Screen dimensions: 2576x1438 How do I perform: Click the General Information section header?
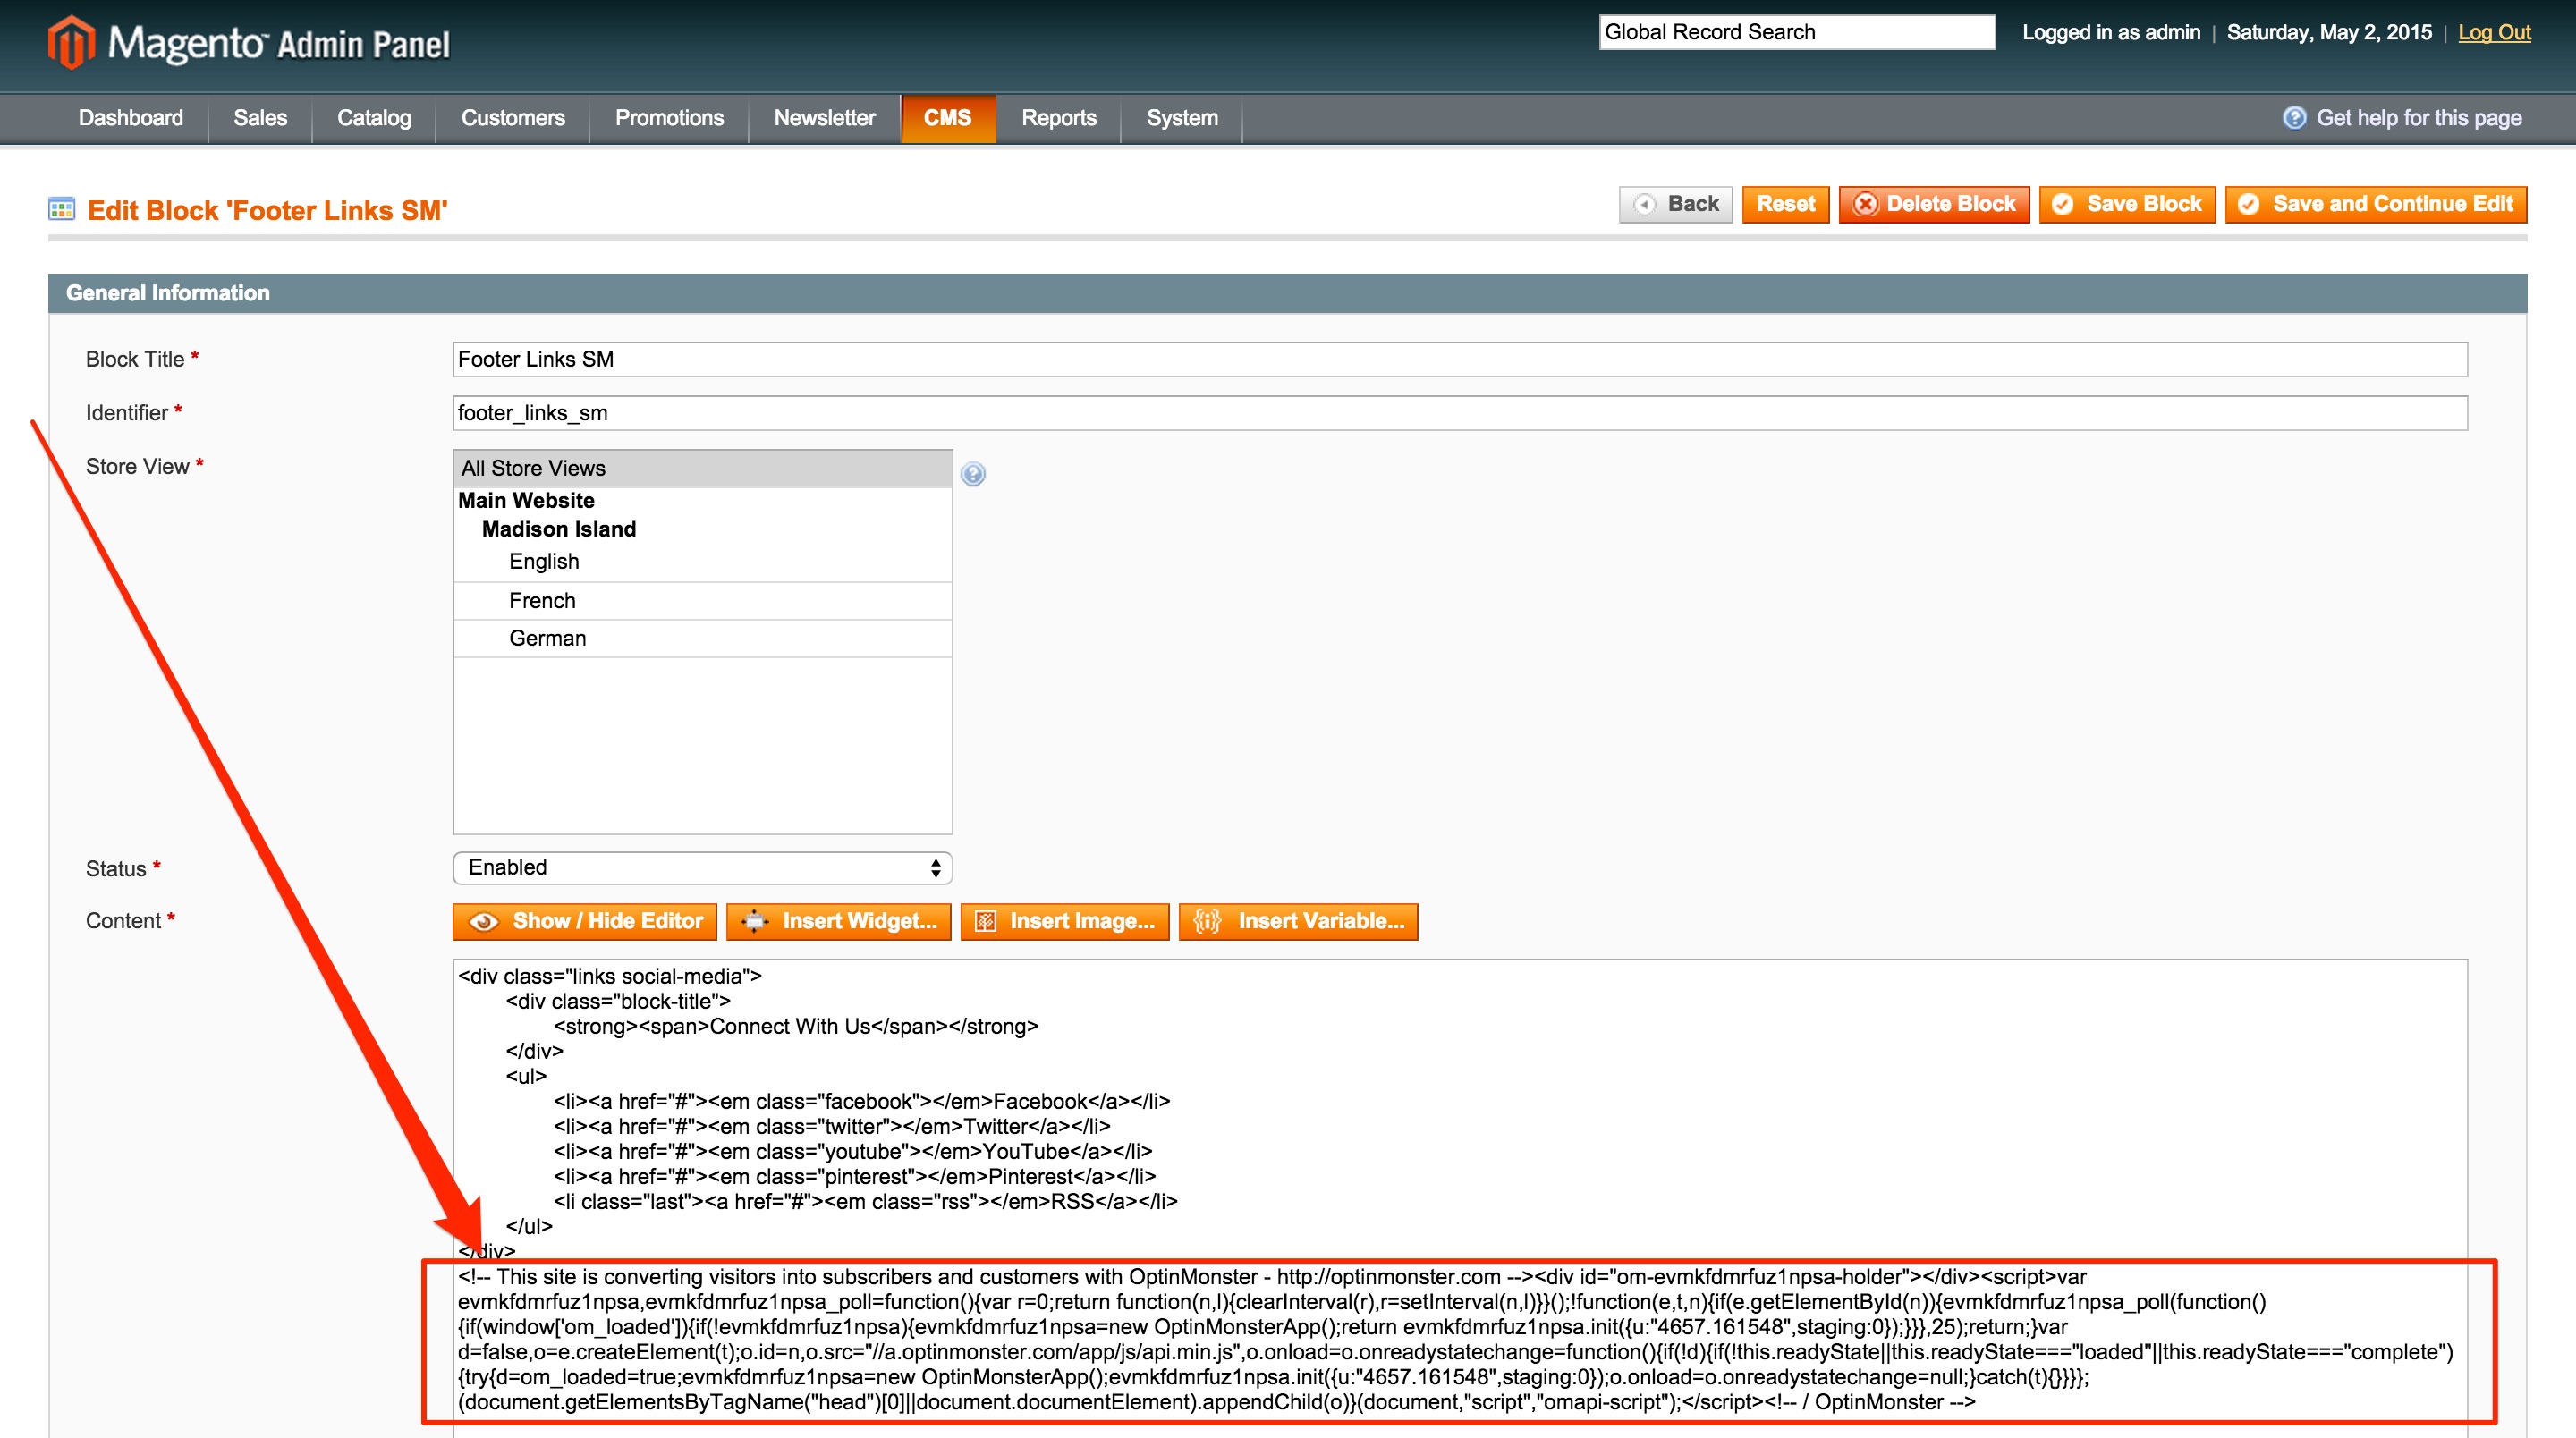[1288, 294]
